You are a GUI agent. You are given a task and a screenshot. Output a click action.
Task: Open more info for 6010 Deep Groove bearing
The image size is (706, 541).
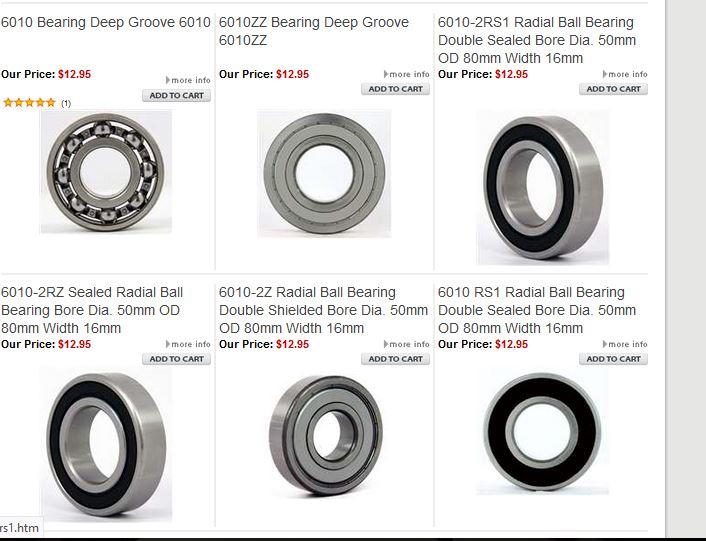point(188,80)
